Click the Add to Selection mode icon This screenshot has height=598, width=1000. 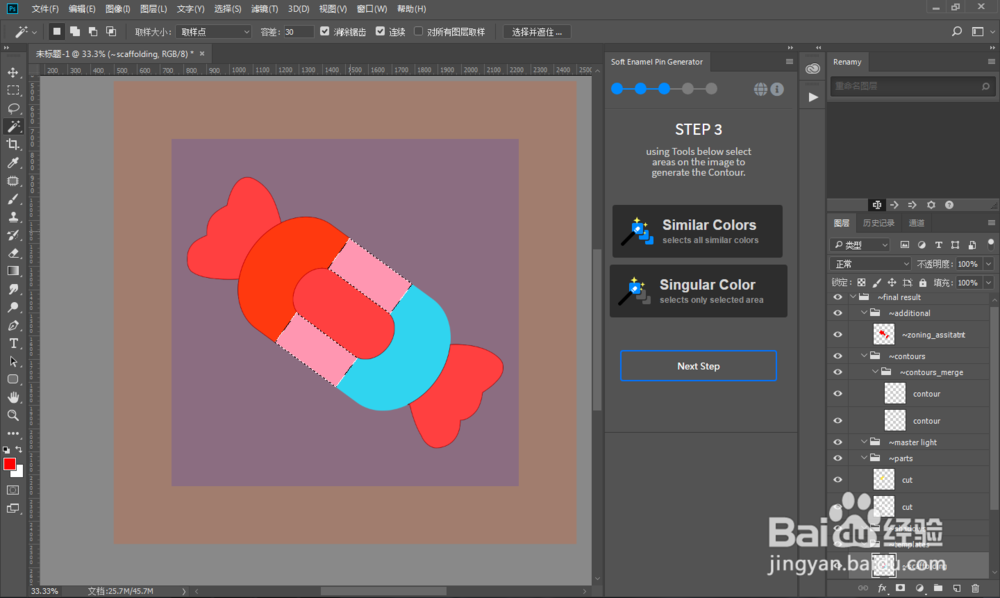point(75,31)
